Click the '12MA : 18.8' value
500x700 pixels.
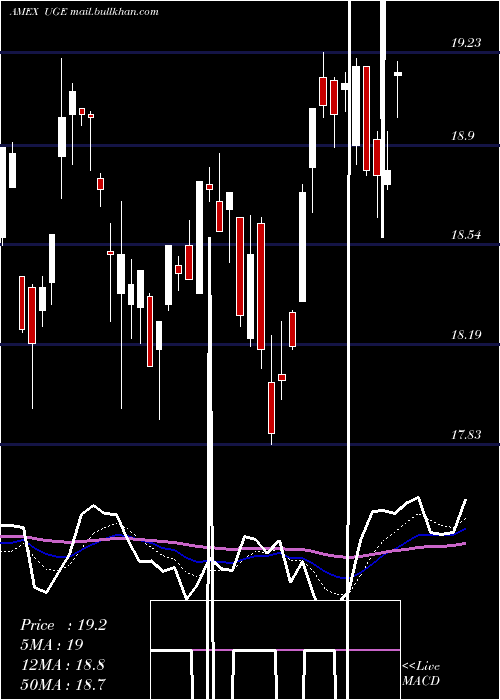pyautogui.click(x=63, y=664)
